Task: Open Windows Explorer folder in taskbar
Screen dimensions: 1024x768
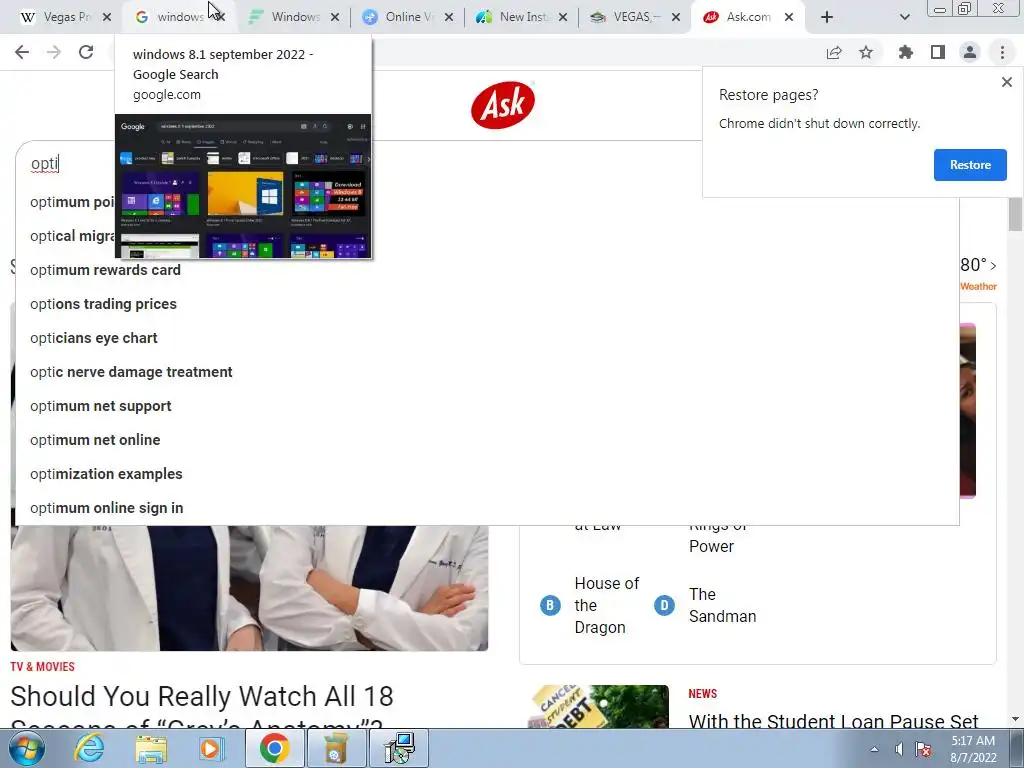Action: tap(151, 748)
